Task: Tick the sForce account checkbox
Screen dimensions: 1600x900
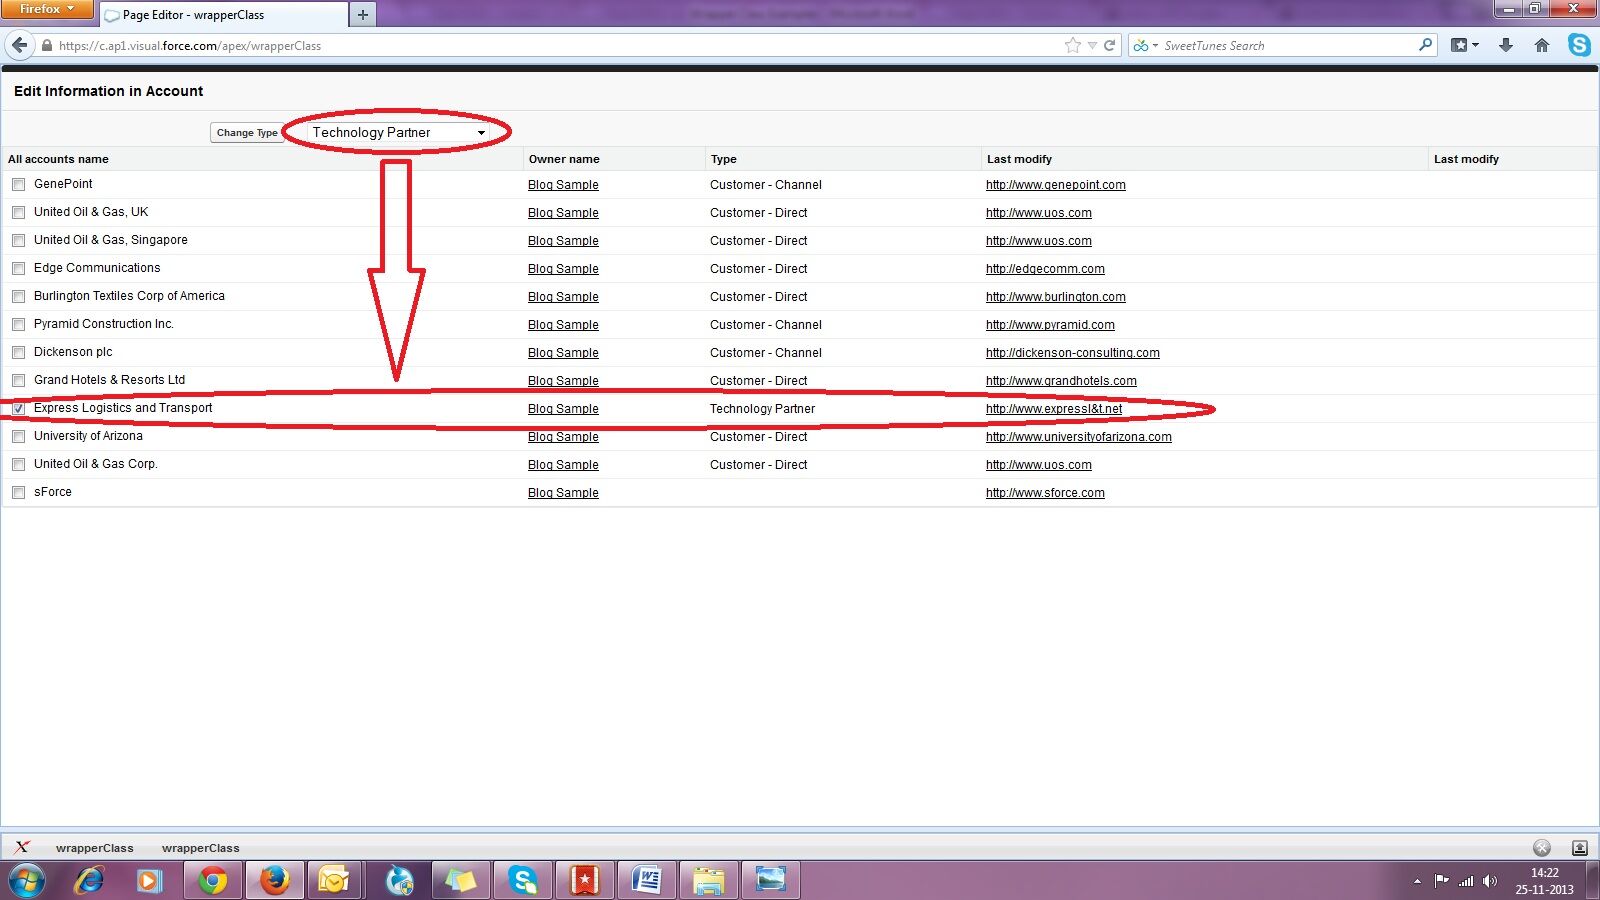Action: pos(19,493)
